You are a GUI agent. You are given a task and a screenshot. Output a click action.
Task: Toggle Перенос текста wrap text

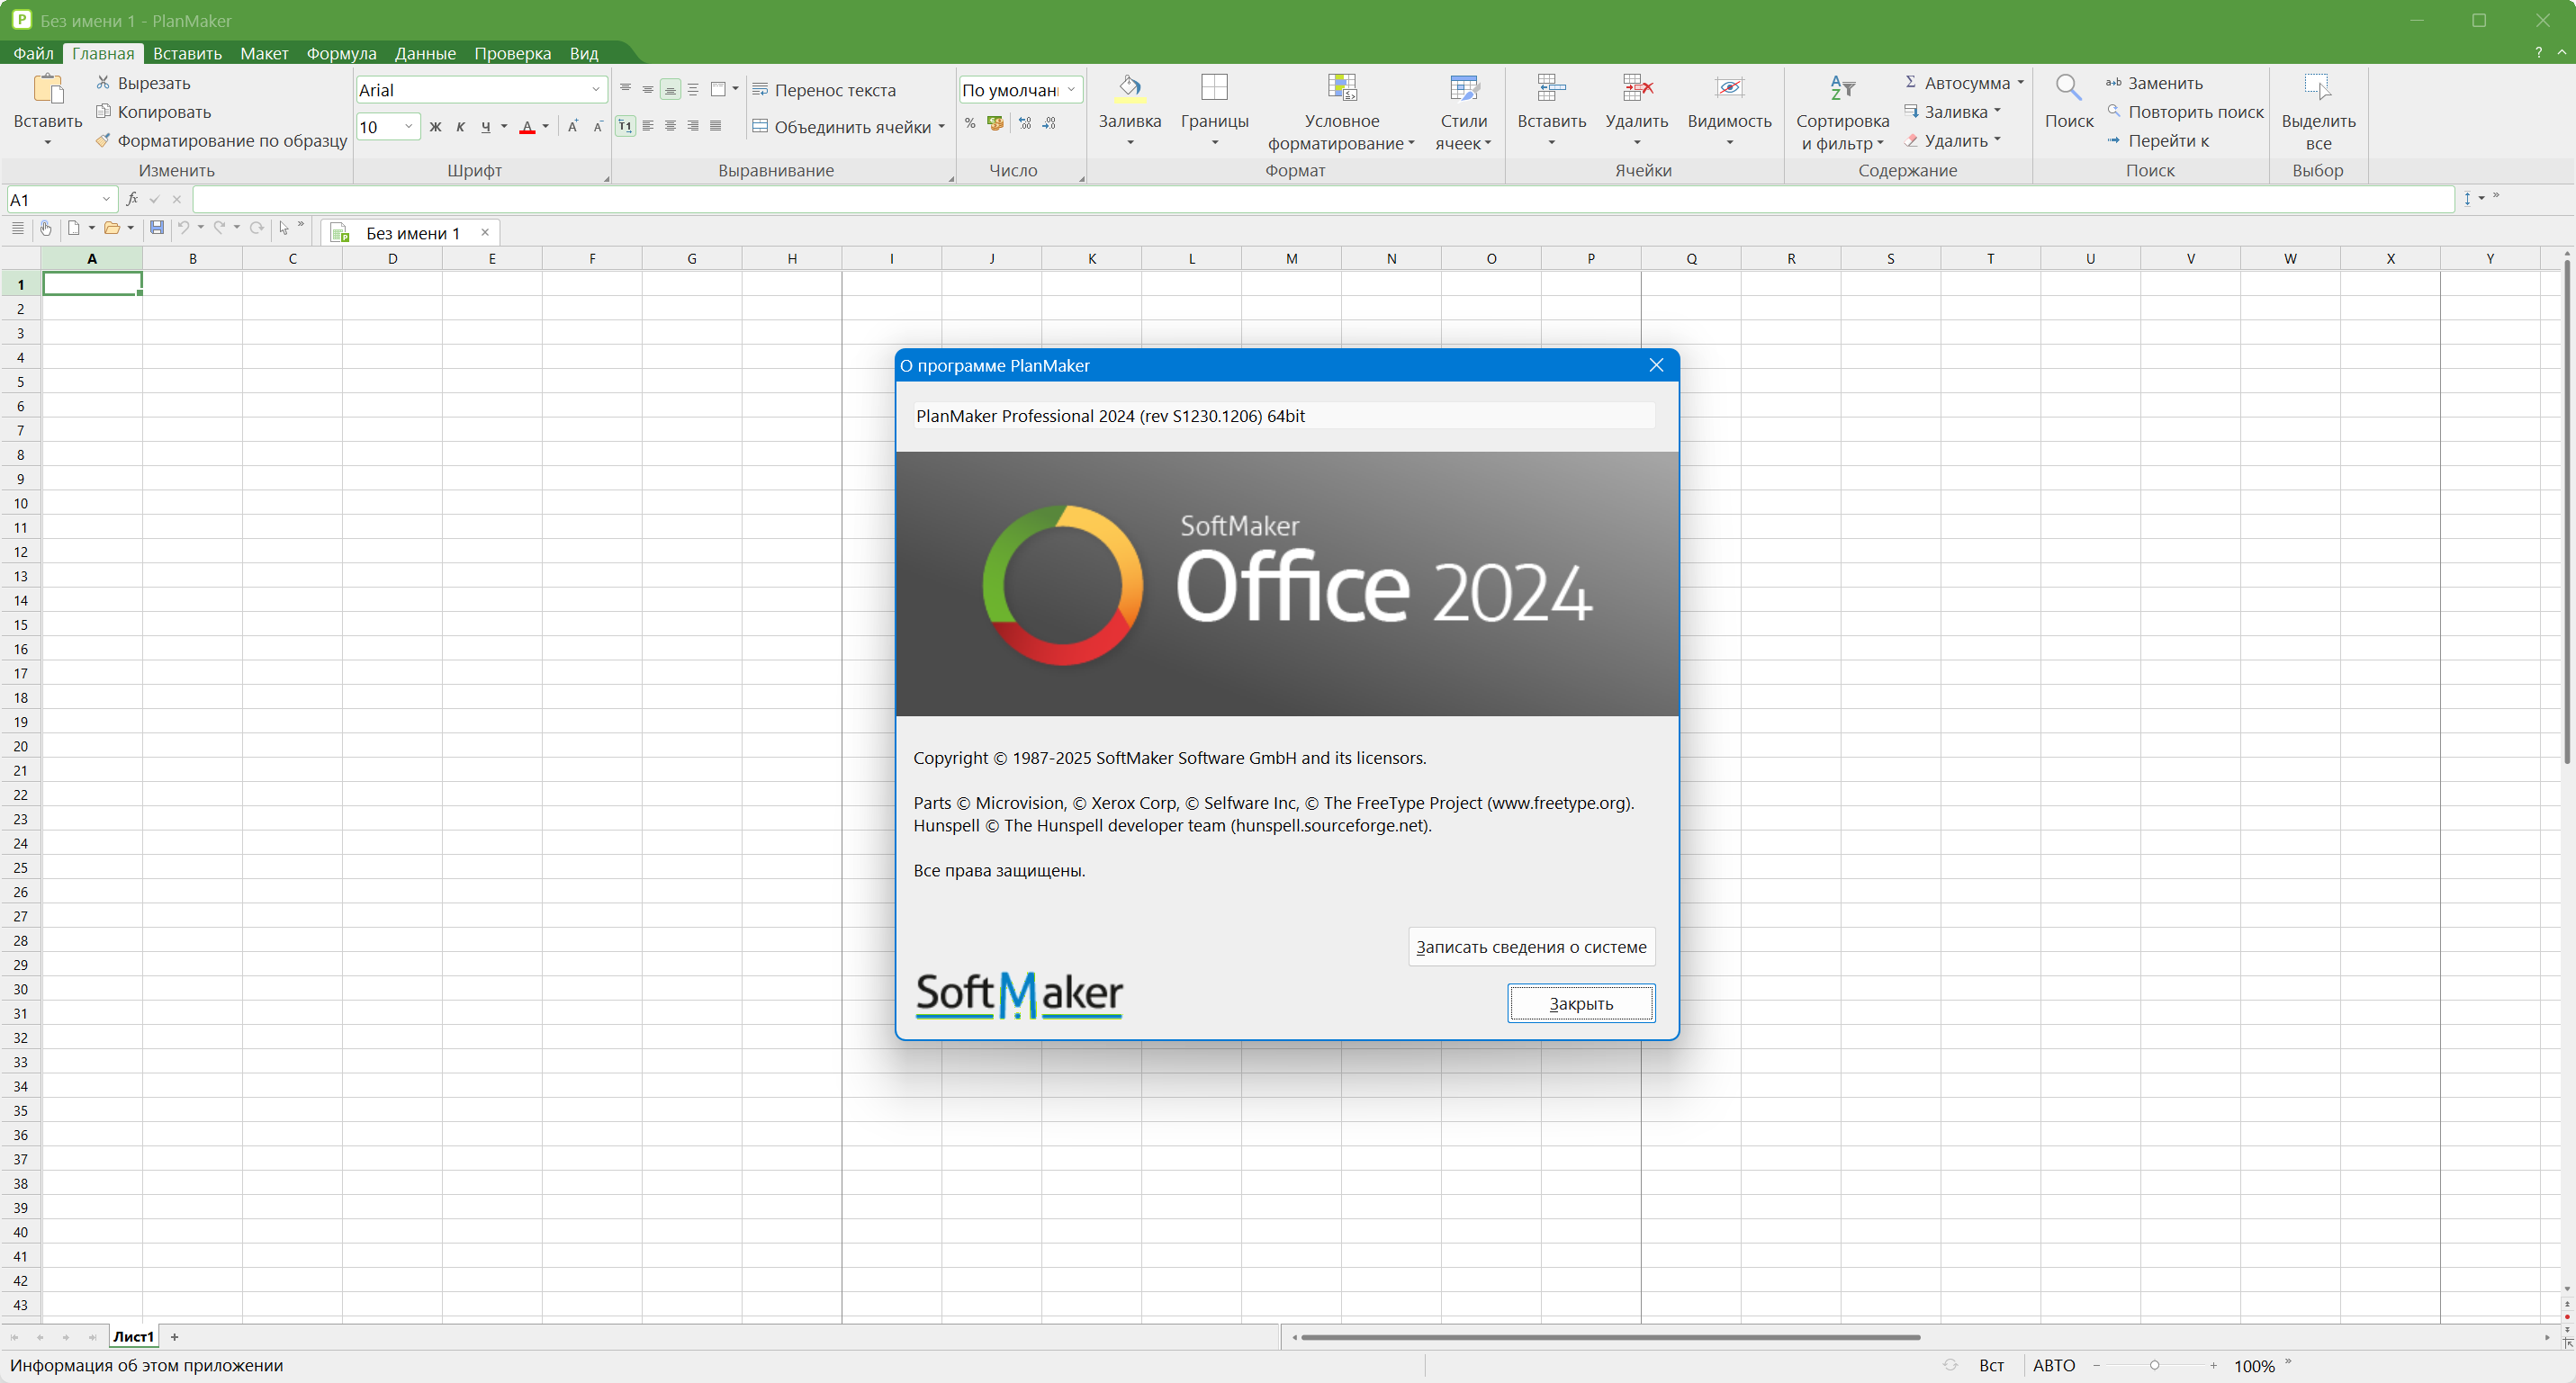pyautogui.click(x=824, y=90)
